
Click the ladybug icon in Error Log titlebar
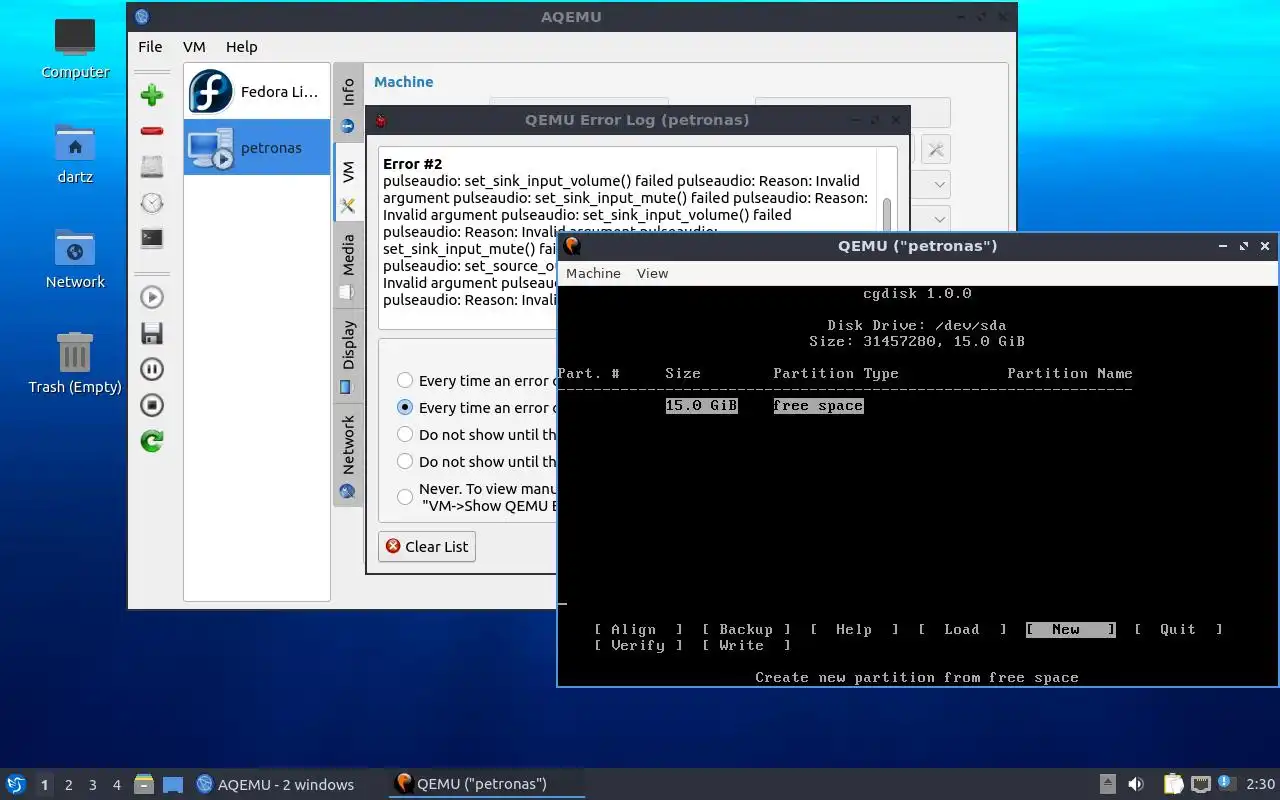point(380,120)
